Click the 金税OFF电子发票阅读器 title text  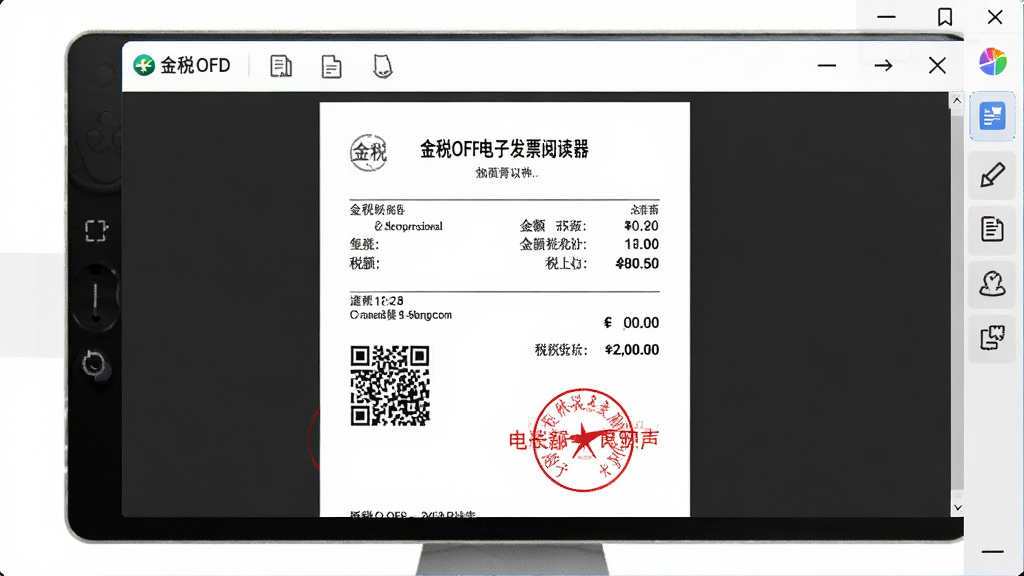(x=504, y=150)
